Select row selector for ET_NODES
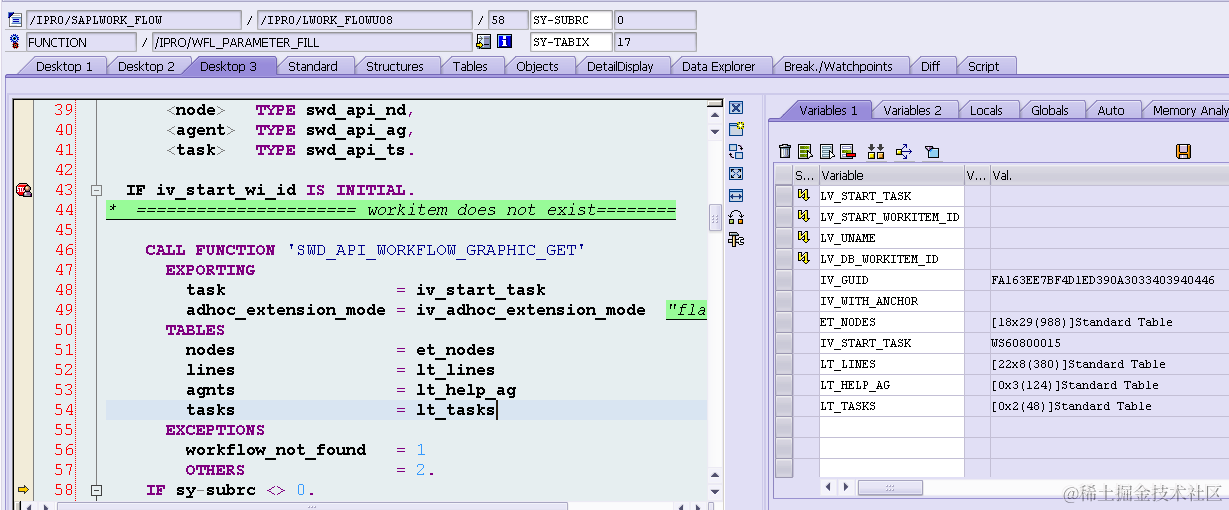The height and width of the screenshot is (510, 1229). pyautogui.click(x=784, y=322)
